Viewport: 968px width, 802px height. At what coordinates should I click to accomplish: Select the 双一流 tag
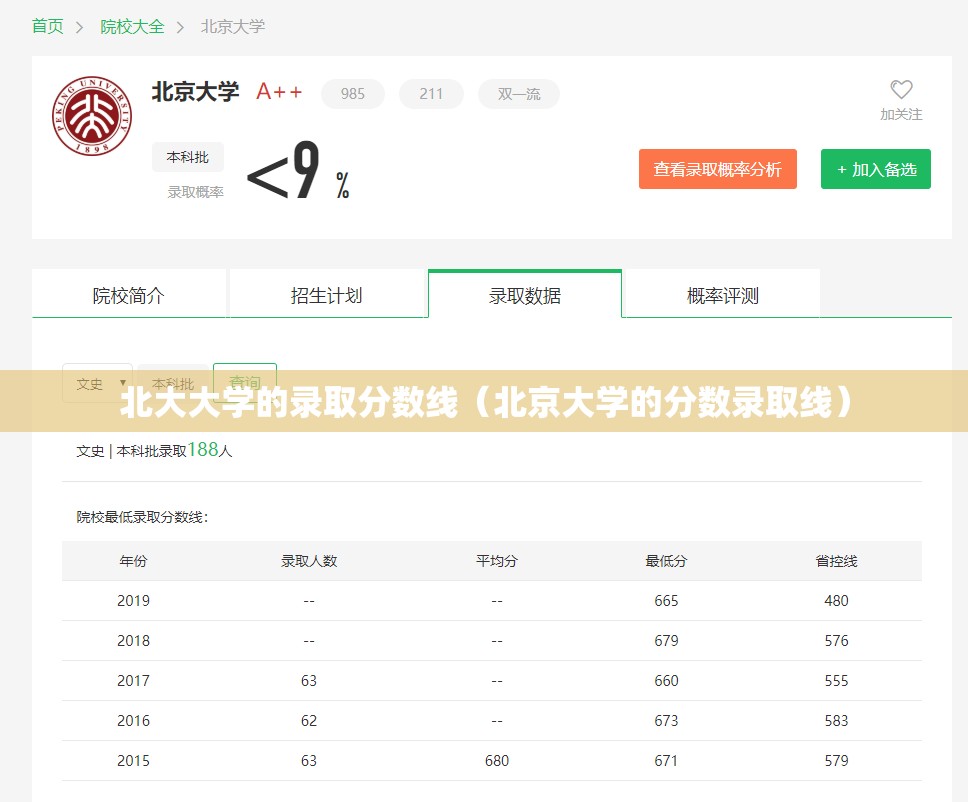pyautogui.click(x=519, y=94)
